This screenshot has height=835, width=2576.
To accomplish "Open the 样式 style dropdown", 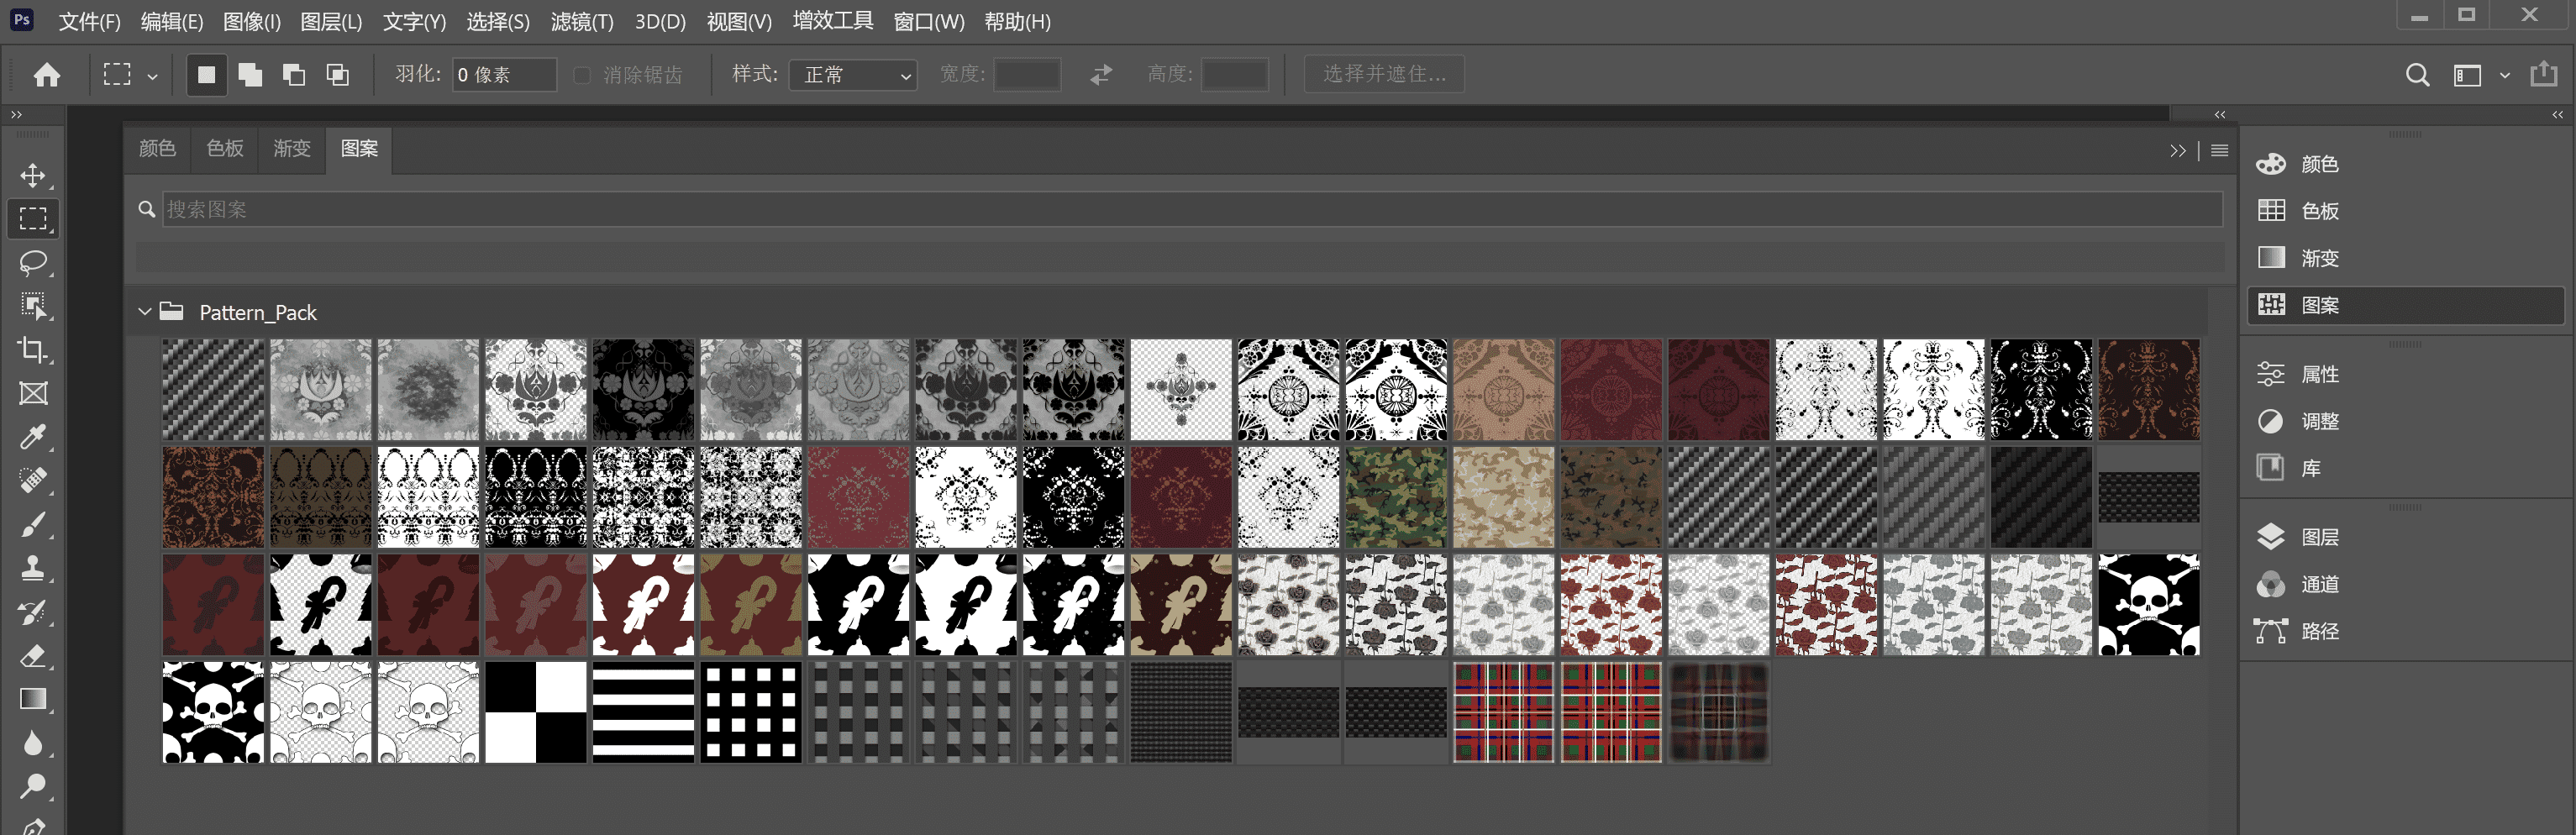I will 853,75.
